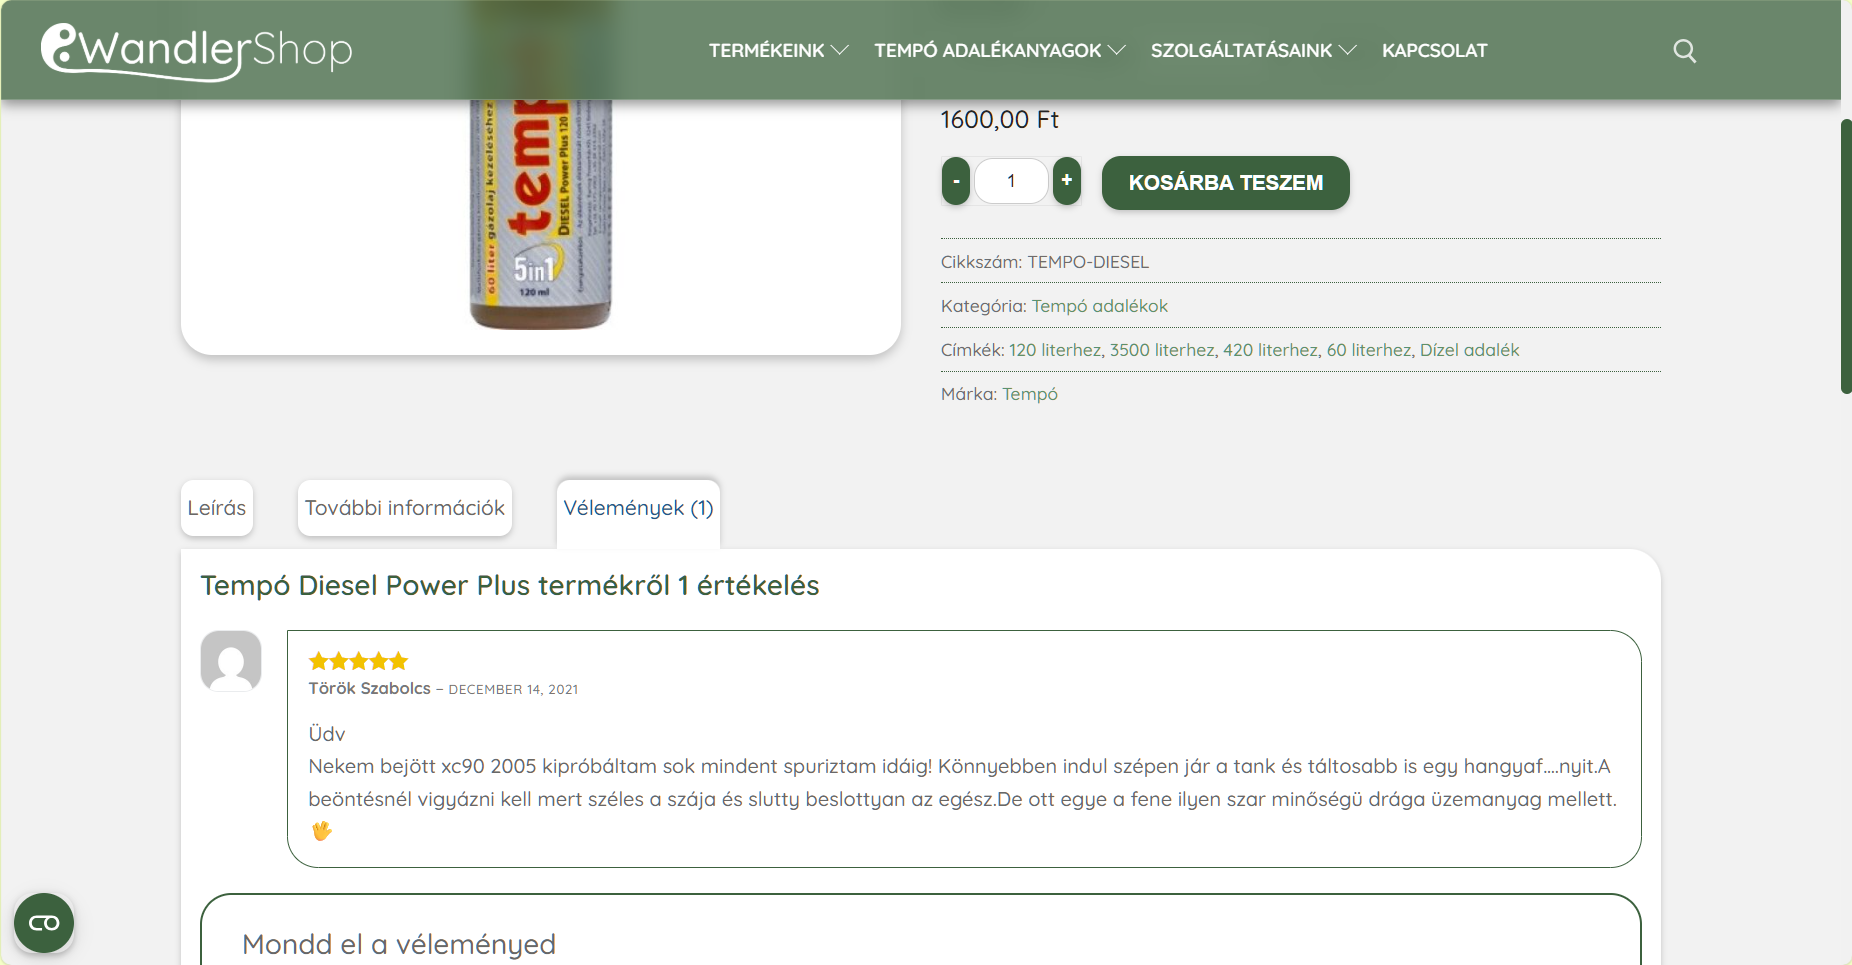The width and height of the screenshot is (1852, 965).
Task: Follow the Dízel adalék tag link
Action: click(x=1469, y=350)
